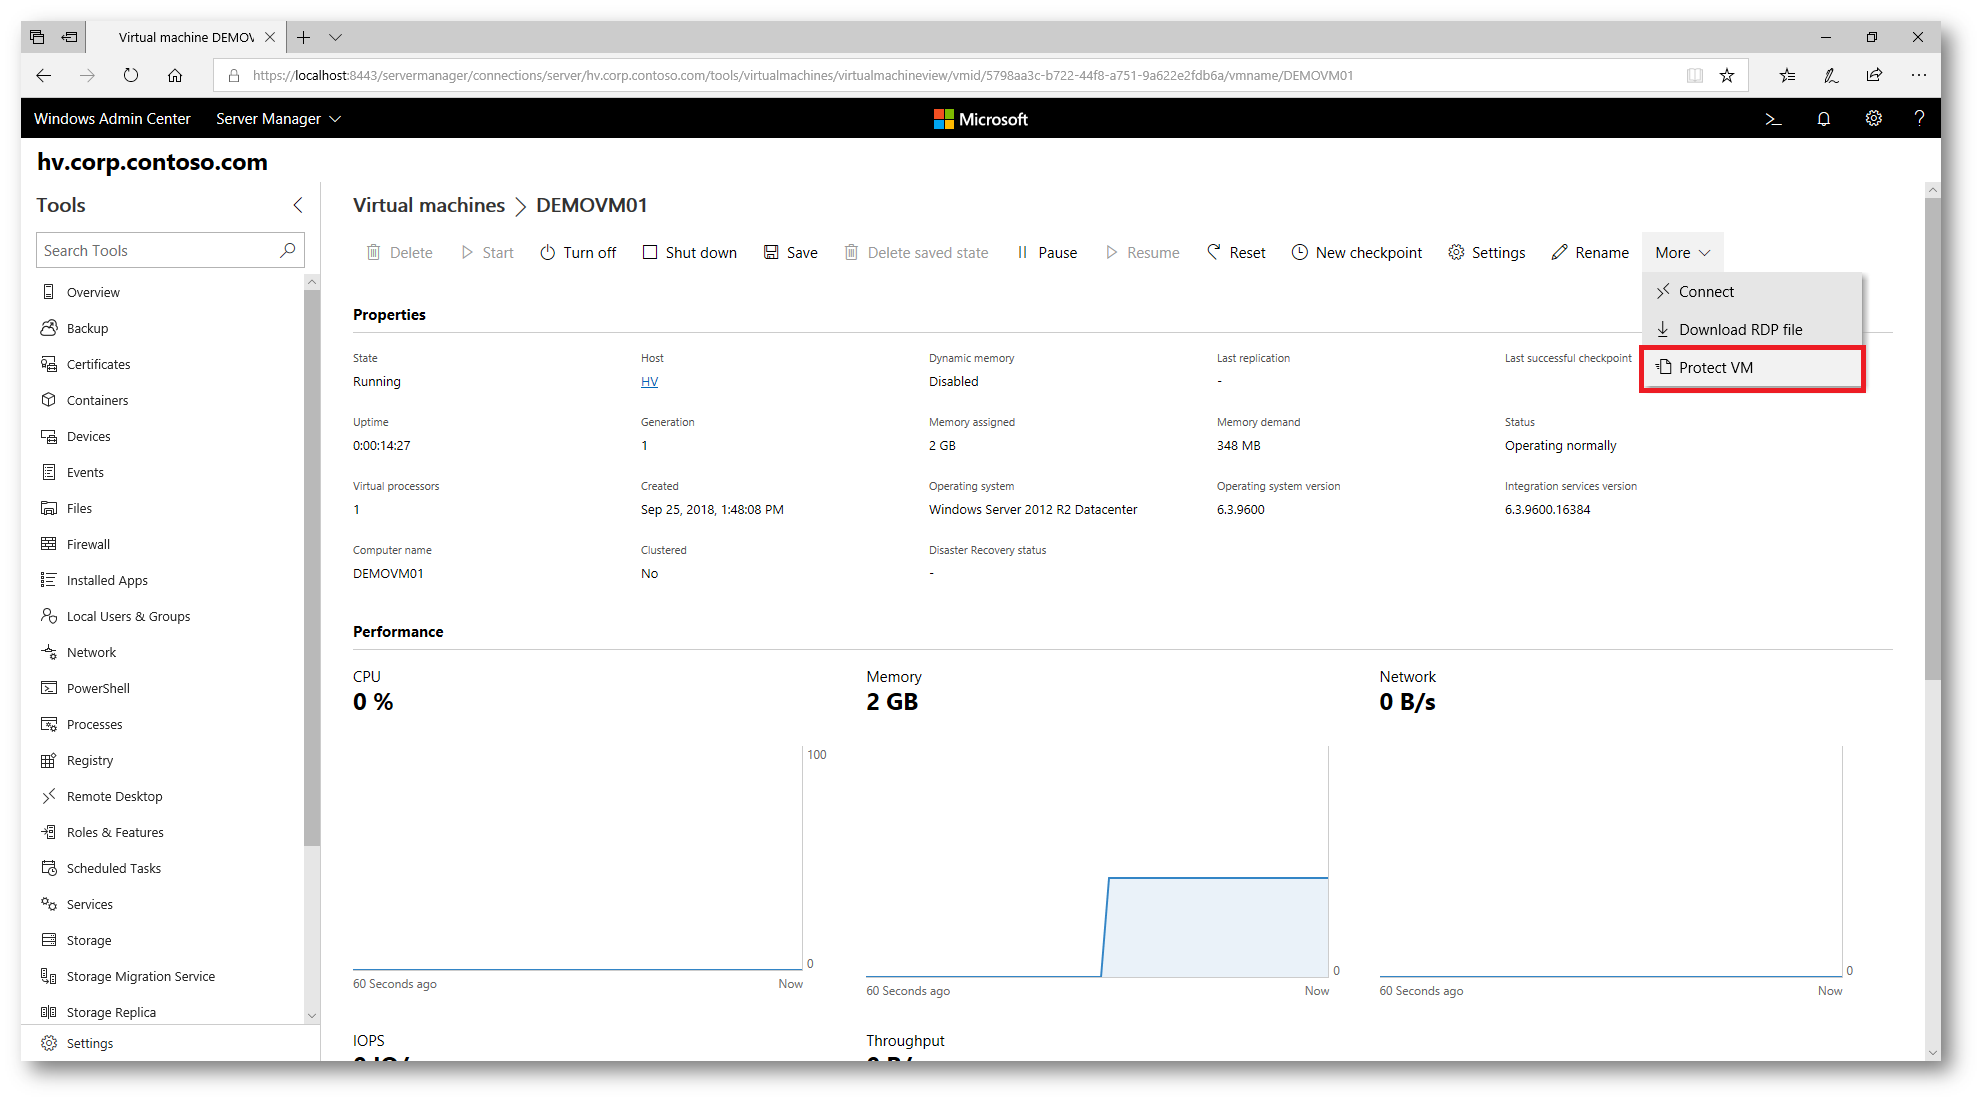Viewport: 1983px width, 1103px height.
Task: Click the browser refresh icon
Action: (x=131, y=75)
